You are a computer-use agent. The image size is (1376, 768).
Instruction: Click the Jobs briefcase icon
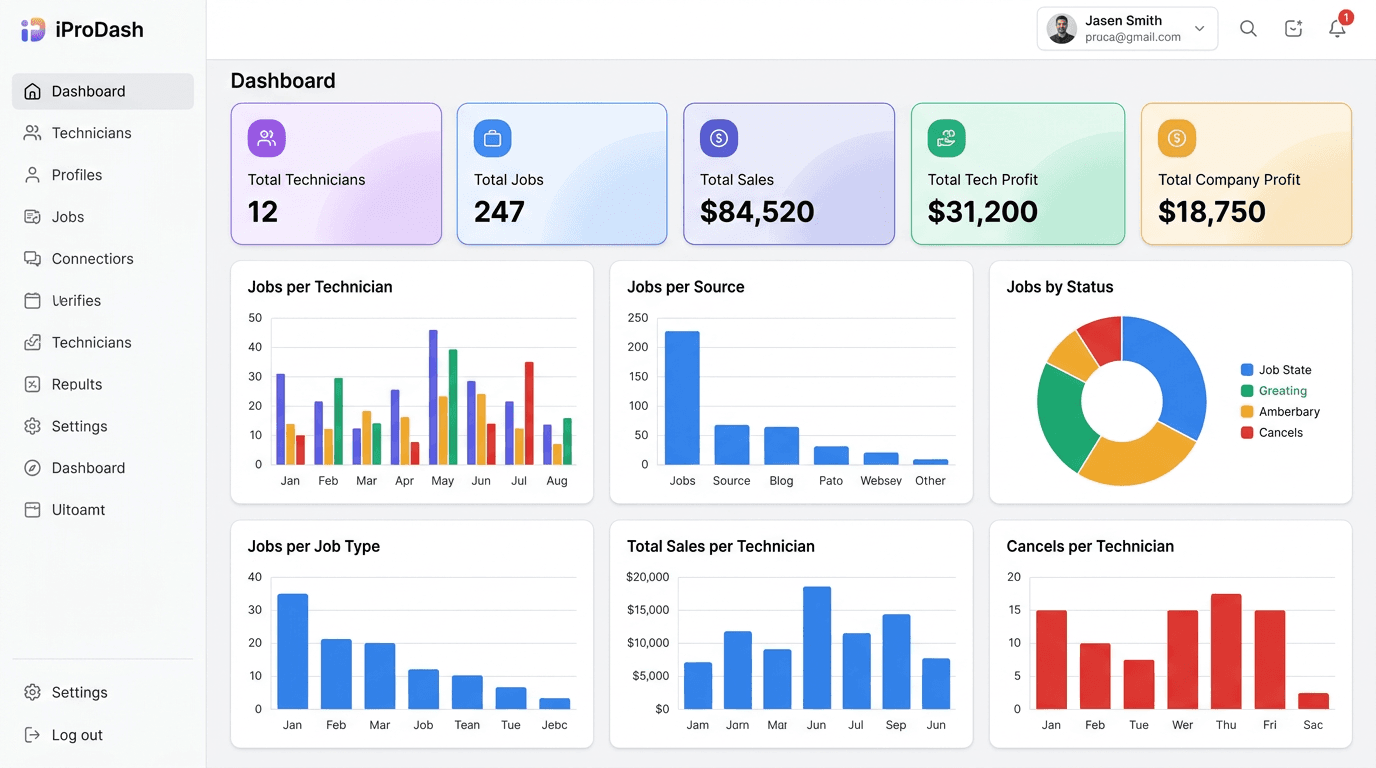[33, 216]
